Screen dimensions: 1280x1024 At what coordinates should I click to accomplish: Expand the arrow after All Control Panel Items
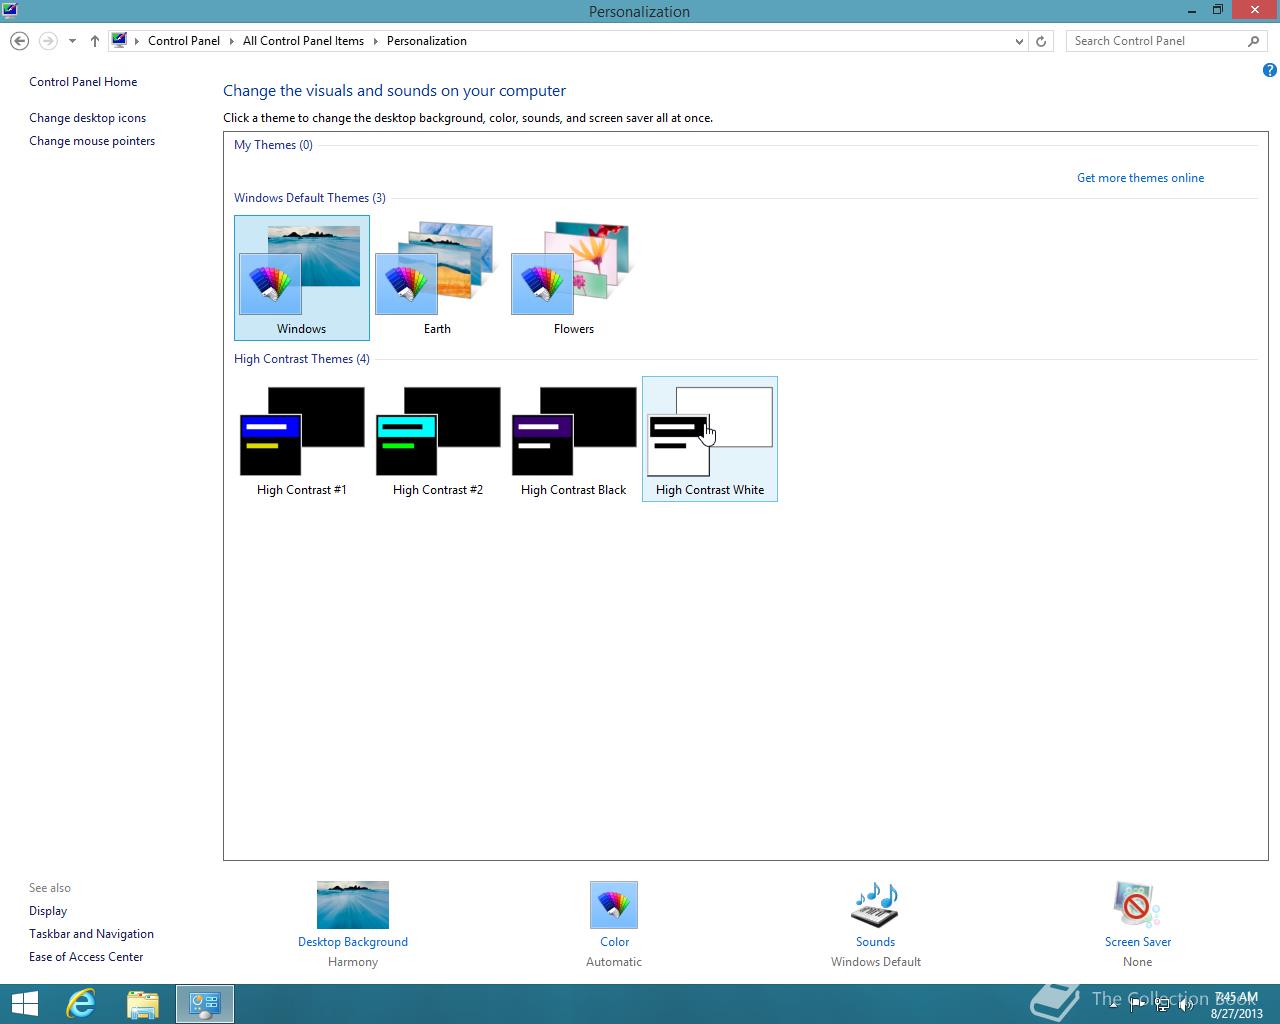(x=376, y=41)
